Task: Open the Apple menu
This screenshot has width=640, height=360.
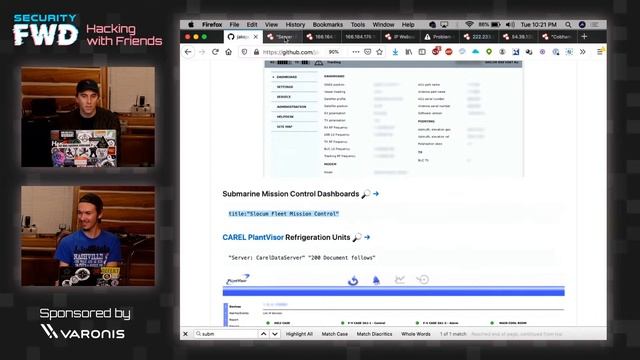Action: click(191, 24)
